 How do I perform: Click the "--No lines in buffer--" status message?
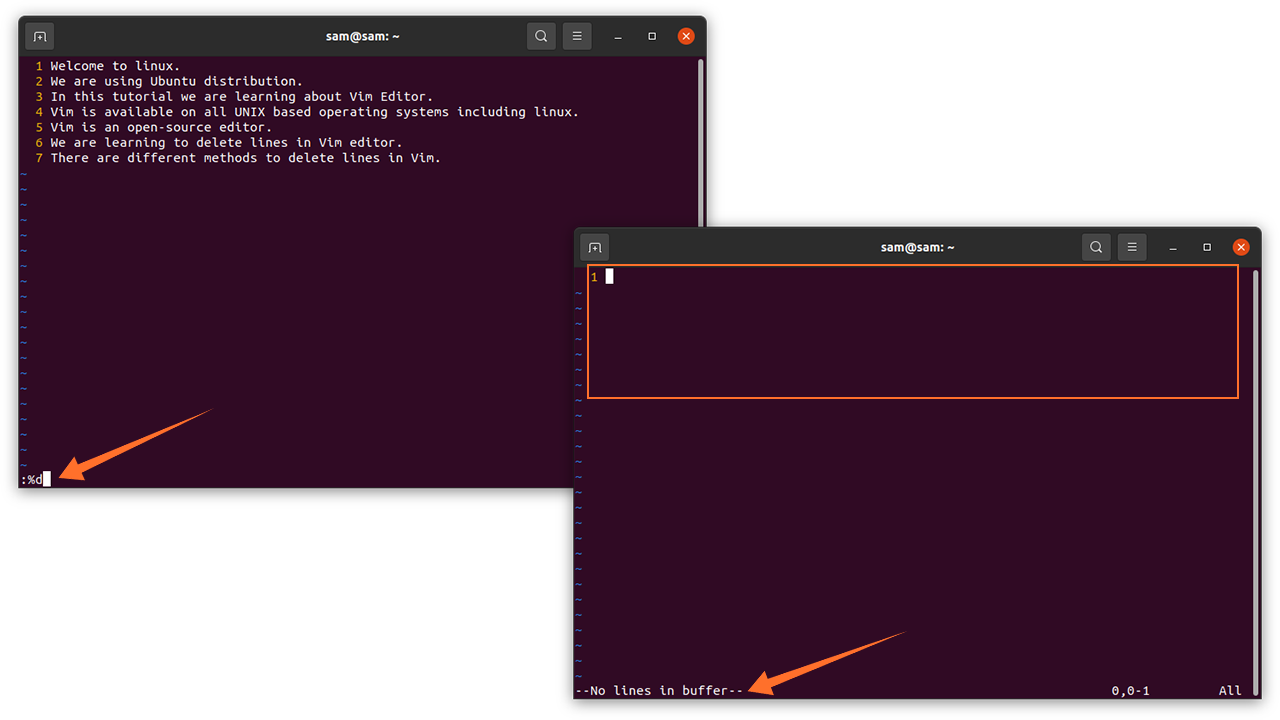(x=659, y=690)
